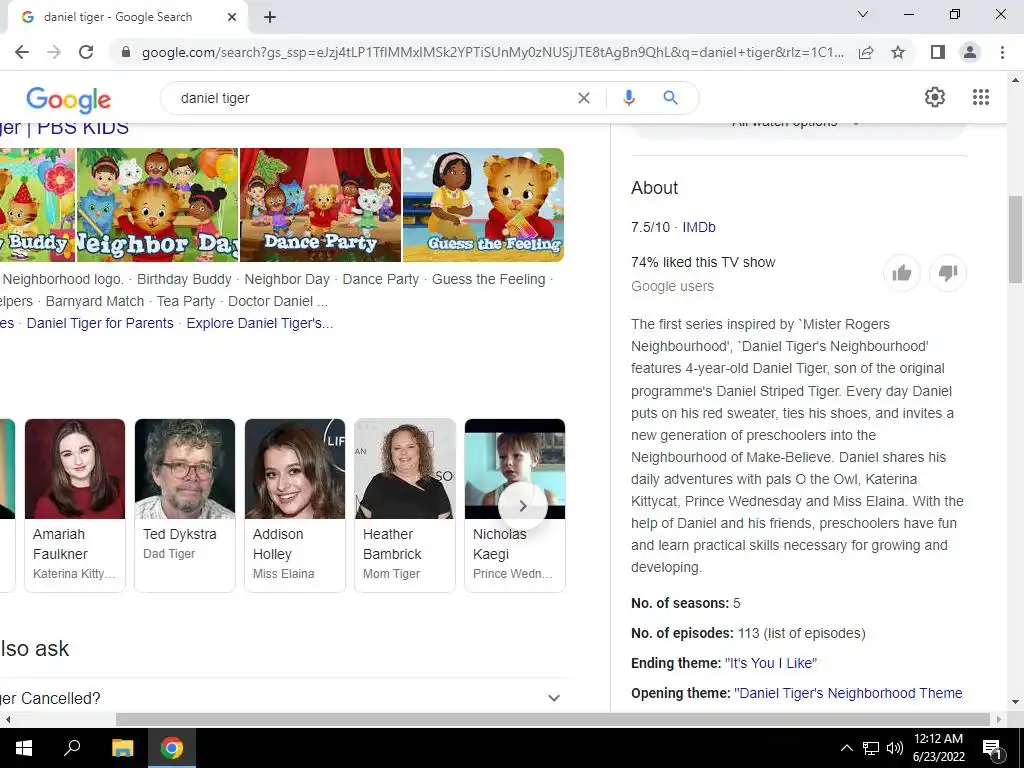Image resolution: width=1024 pixels, height=768 pixels.
Task: Open "It's You I Like" ending theme link
Action: point(771,663)
